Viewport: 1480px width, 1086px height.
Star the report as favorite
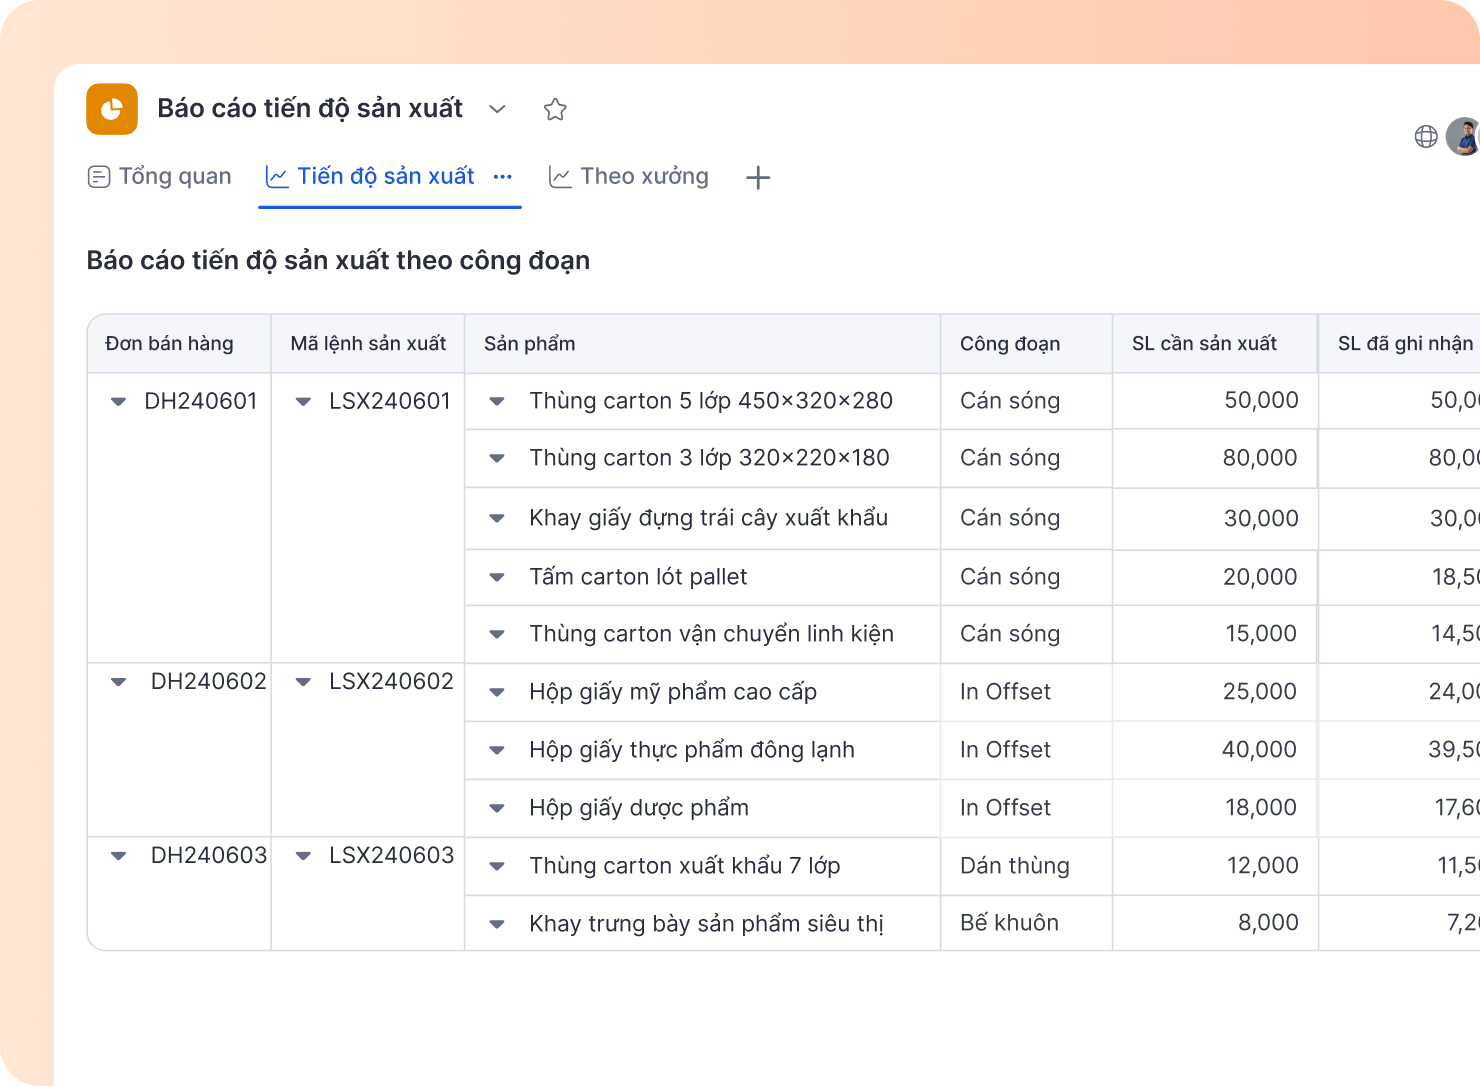(555, 109)
